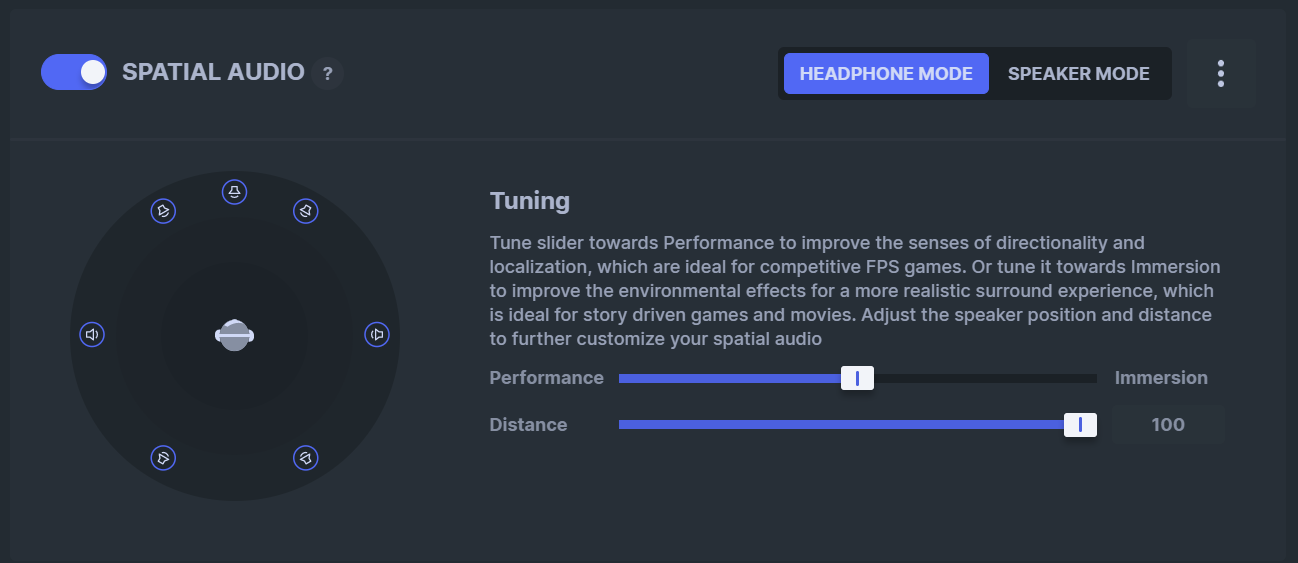This screenshot has width=1298, height=563.
Task: Click the Distance slider handle
Action: point(1080,425)
